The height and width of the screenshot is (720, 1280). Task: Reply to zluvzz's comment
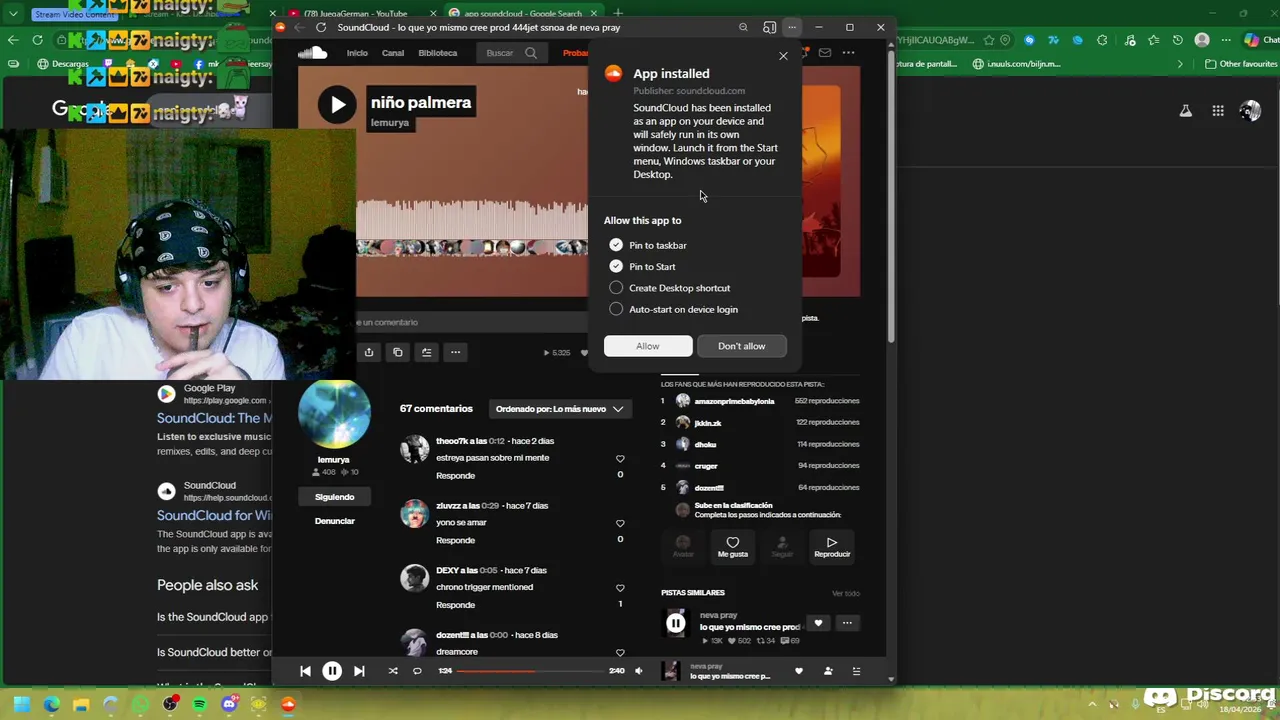455,540
